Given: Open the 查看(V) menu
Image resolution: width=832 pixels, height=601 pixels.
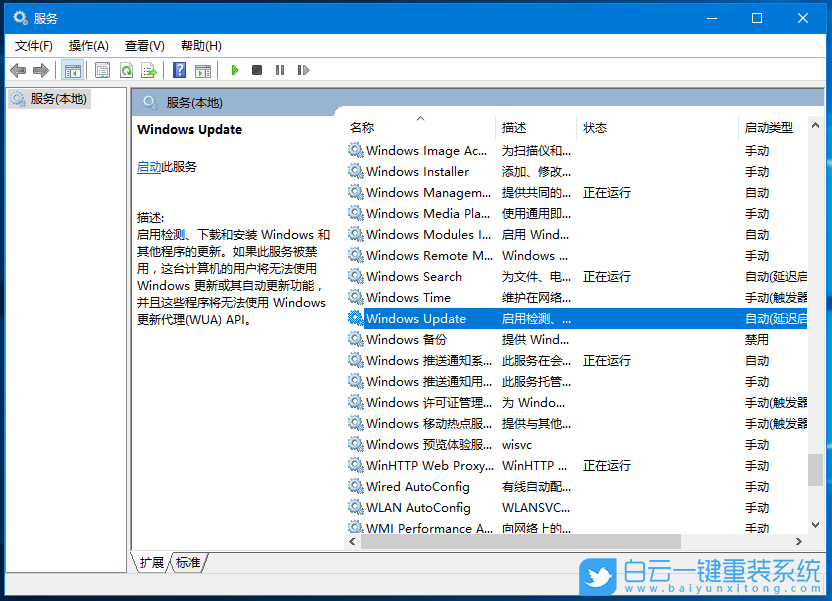Looking at the screenshot, I should (x=143, y=45).
